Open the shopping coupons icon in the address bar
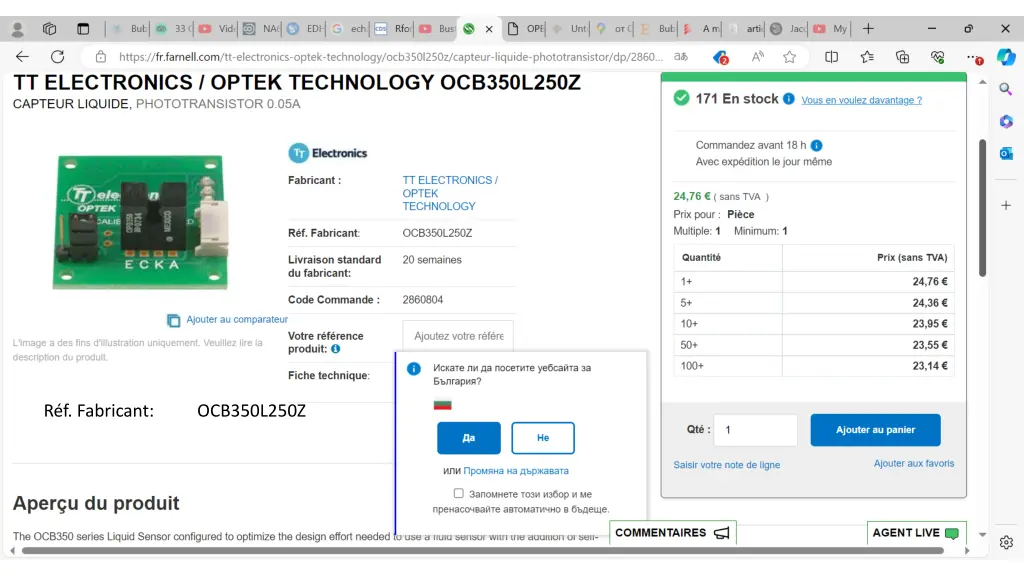 [x=720, y=57]
